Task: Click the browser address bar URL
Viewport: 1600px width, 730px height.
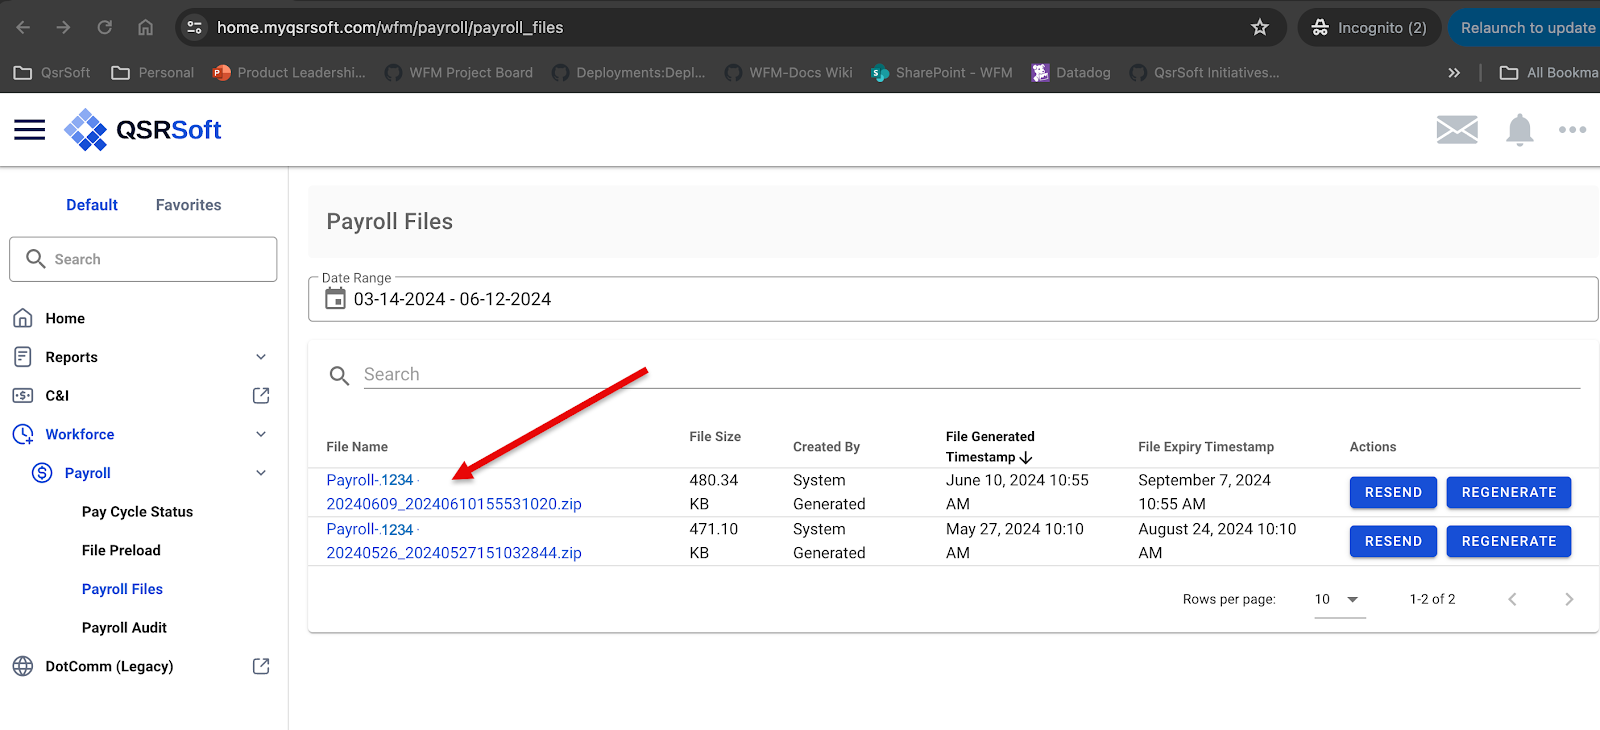Action: pyautogui.click(x=390, y=27)
